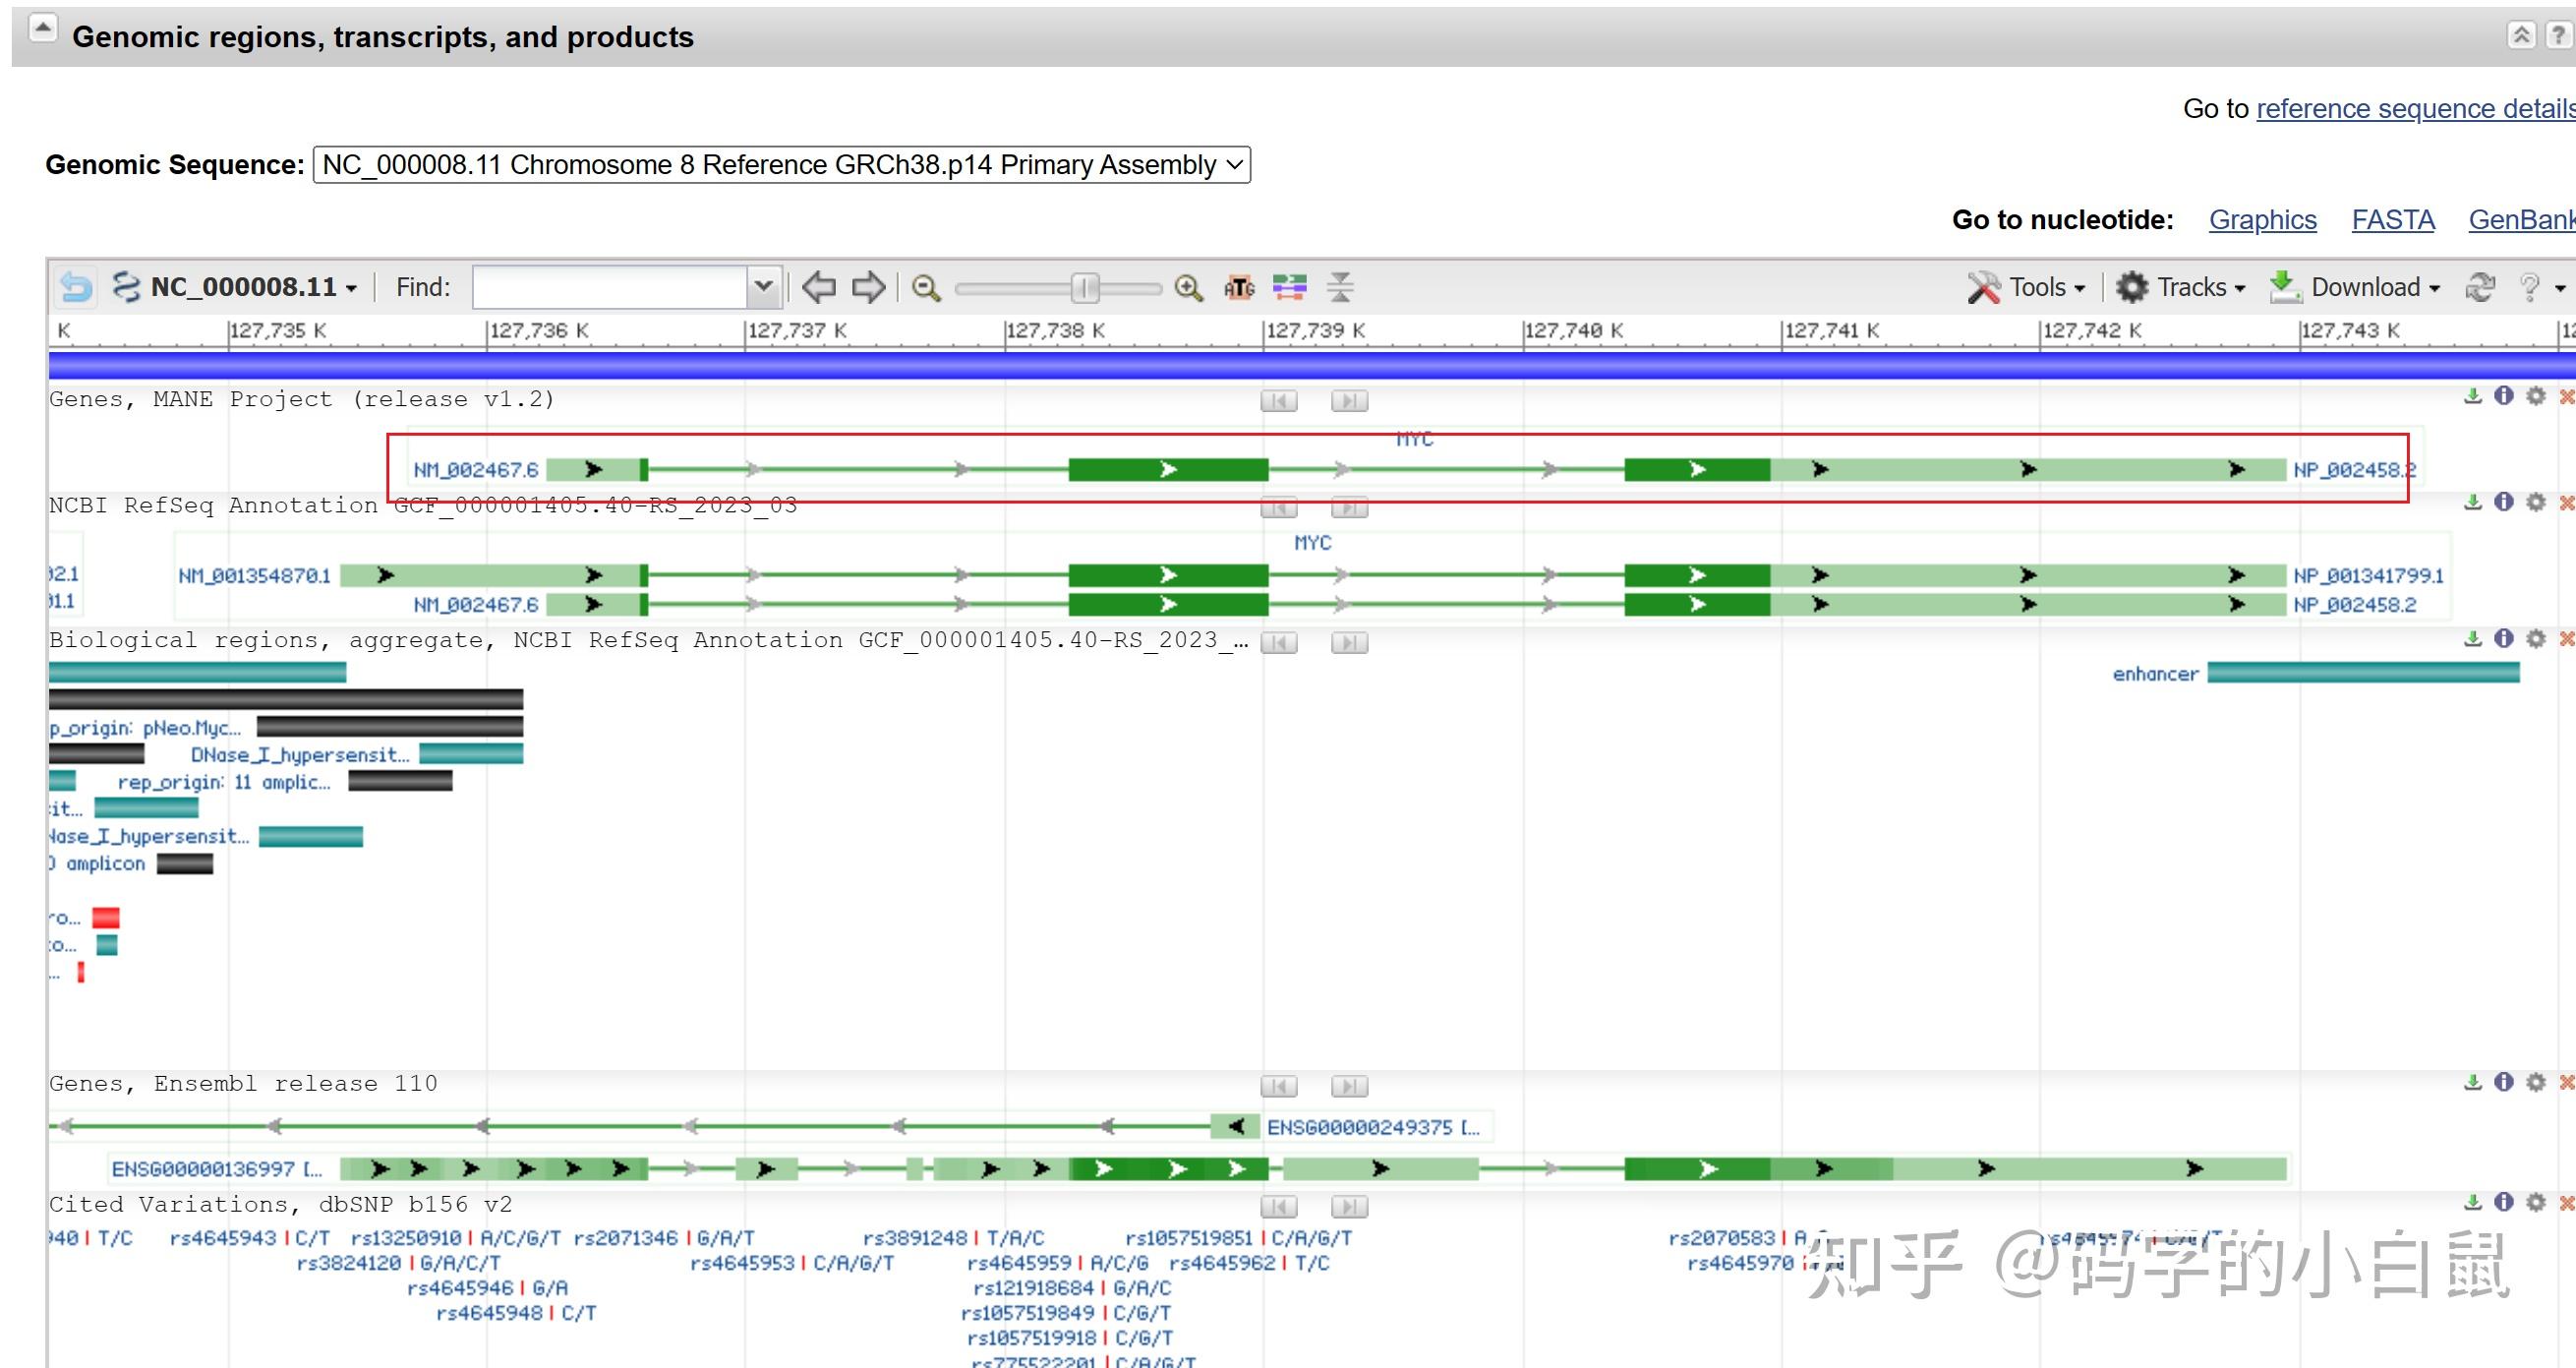Download the MANE Project track data
The width and height of the screenshot is (2576, 1368).
(x=2473, y=396)
